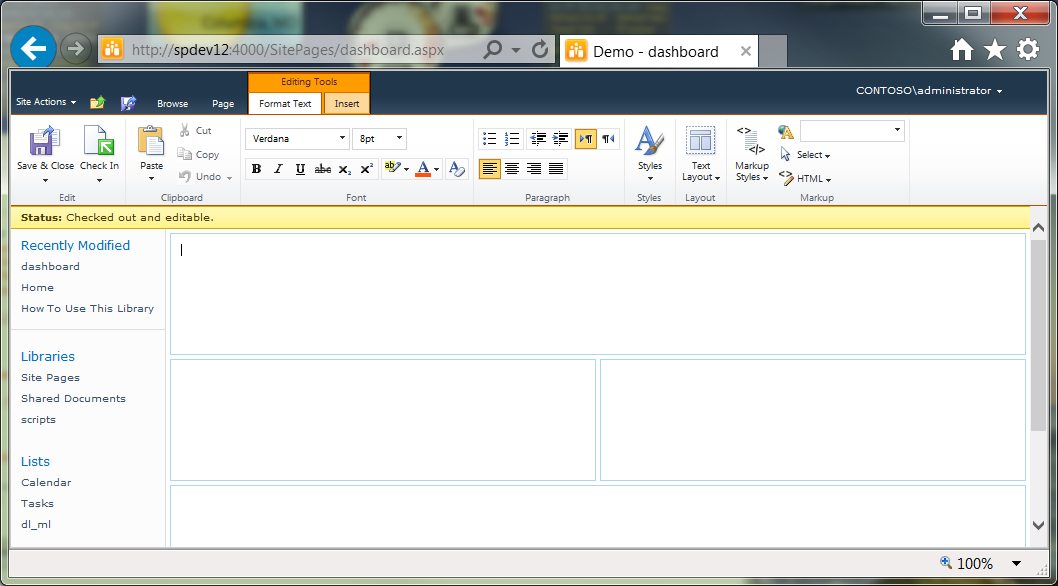Image resolution: width=1058 pixels, height=586 pixels.
Task: Expand the Site Actions menu
Action: click(47, 102)
